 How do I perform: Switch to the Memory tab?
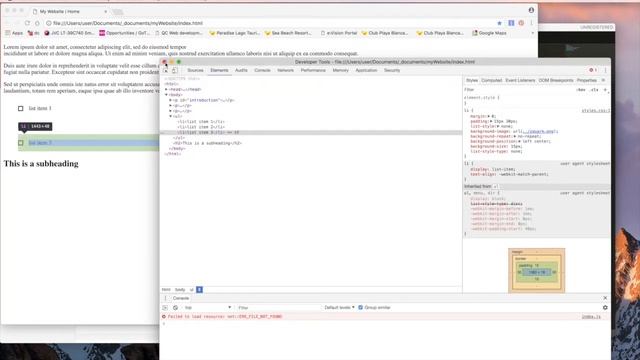click(x=340, y=70)
